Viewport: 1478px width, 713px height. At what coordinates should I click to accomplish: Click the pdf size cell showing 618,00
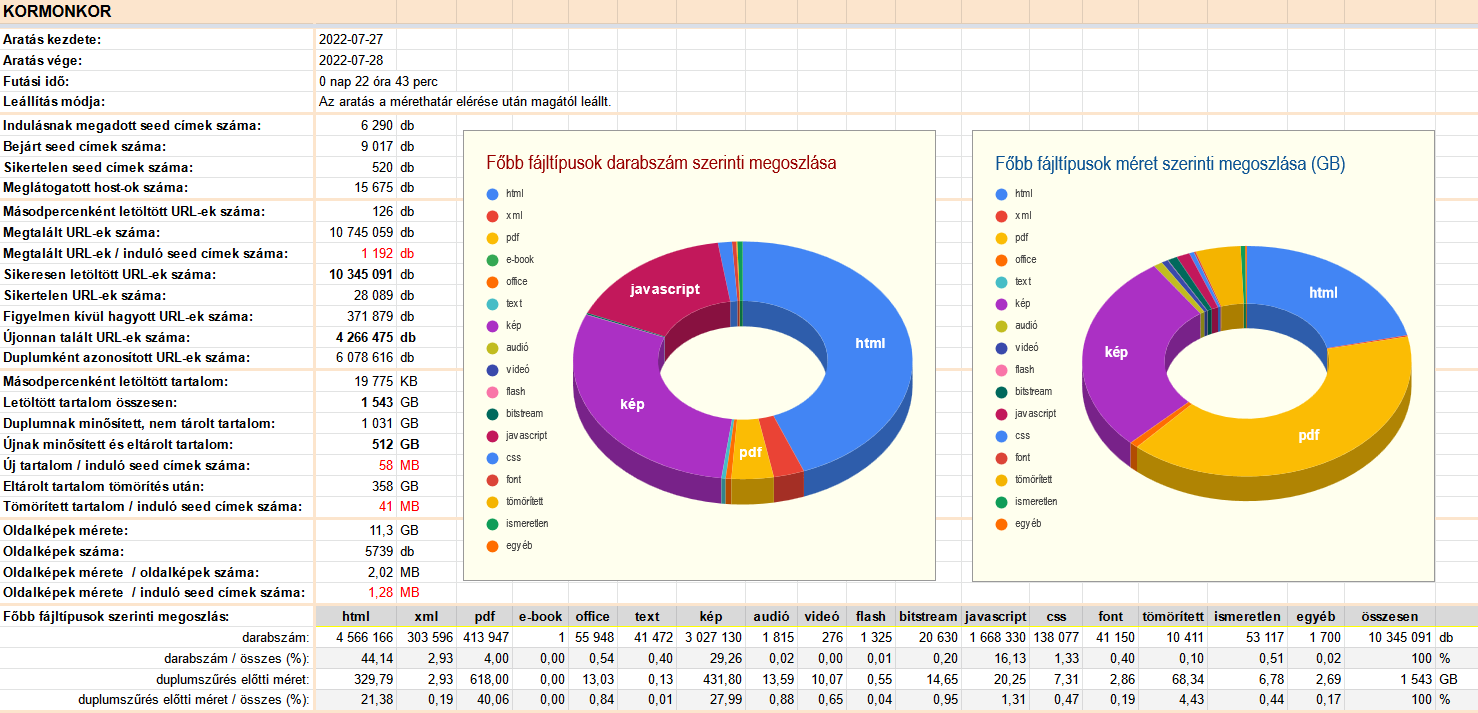[x=483, y=679]
